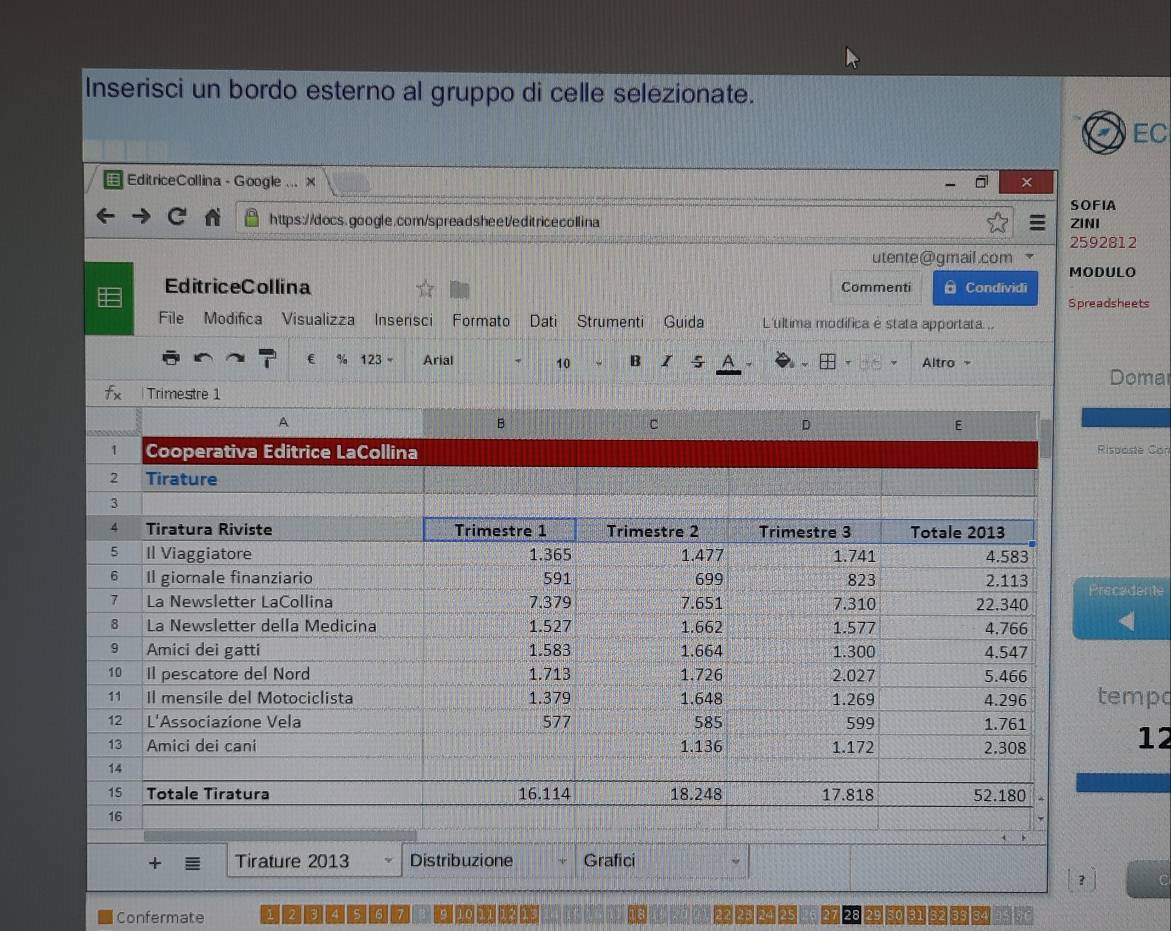Apply percent number format
Image resolution: width=1171 pixels, height=931 pixels.
pos(342,359)
